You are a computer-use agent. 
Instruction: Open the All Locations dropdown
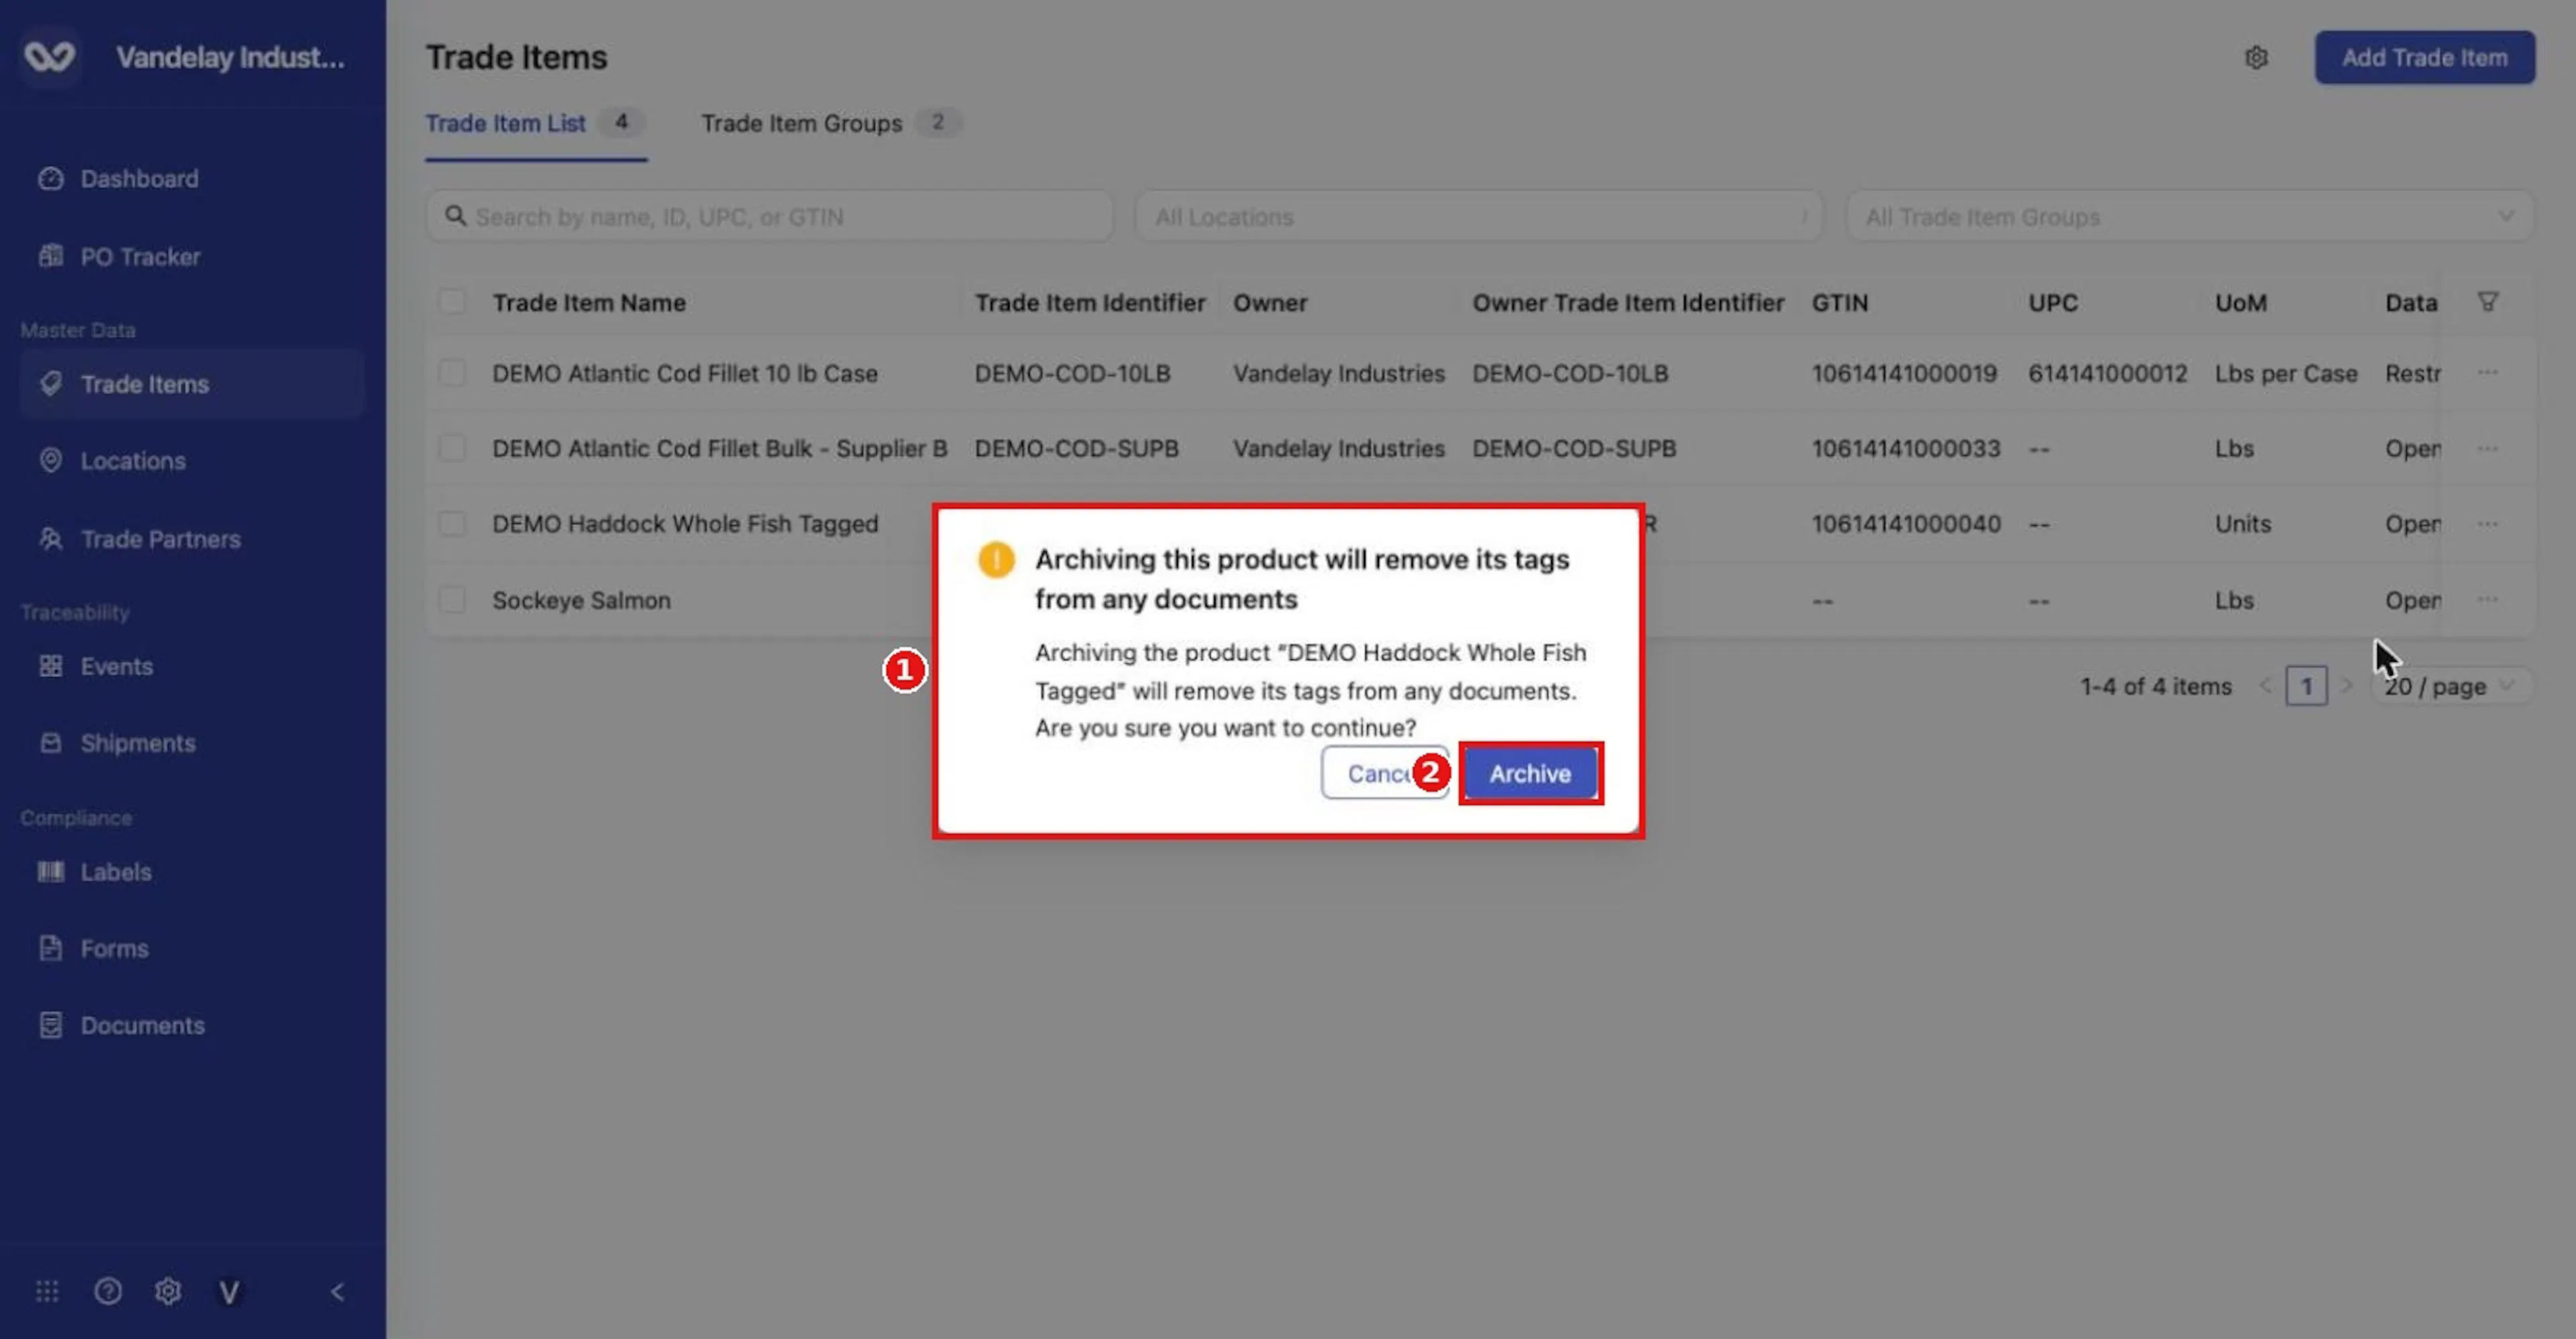tap(1479, 216)
